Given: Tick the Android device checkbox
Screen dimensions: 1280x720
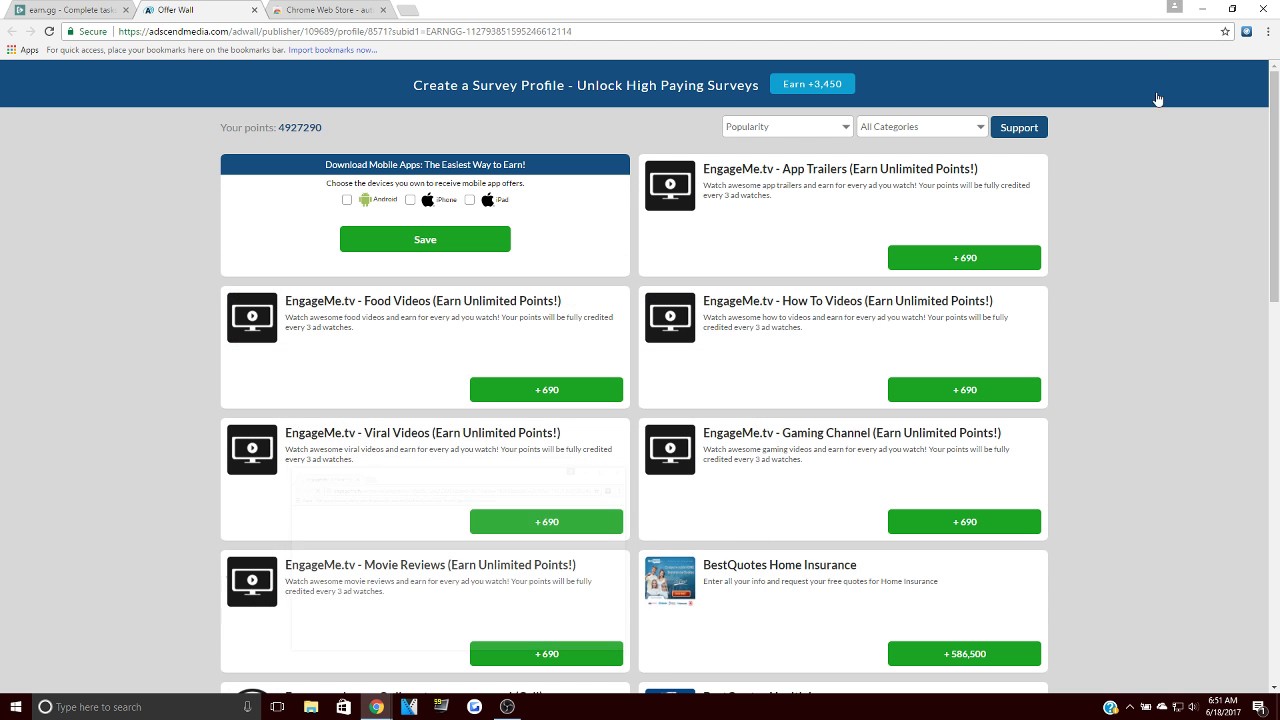Looking at the screenshot, I should tap(347, 200).
